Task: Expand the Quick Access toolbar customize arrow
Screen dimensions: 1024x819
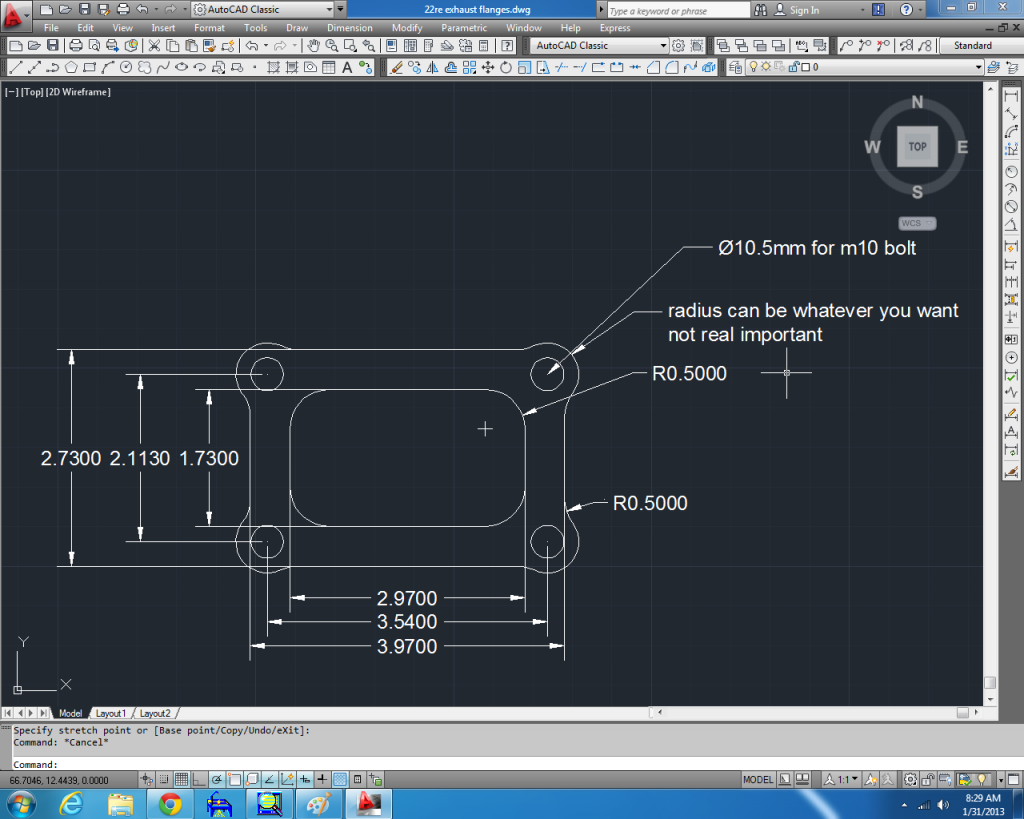Action: (340, 9)
